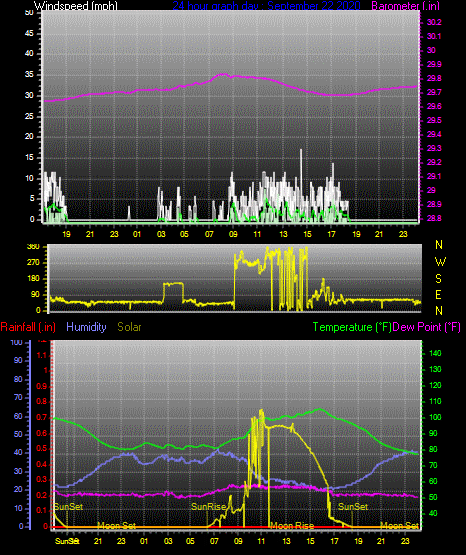Click the '270' wind direction scale value
This screenshot has height=555, width=466.
pyautogui.click(x=33, y=263)
